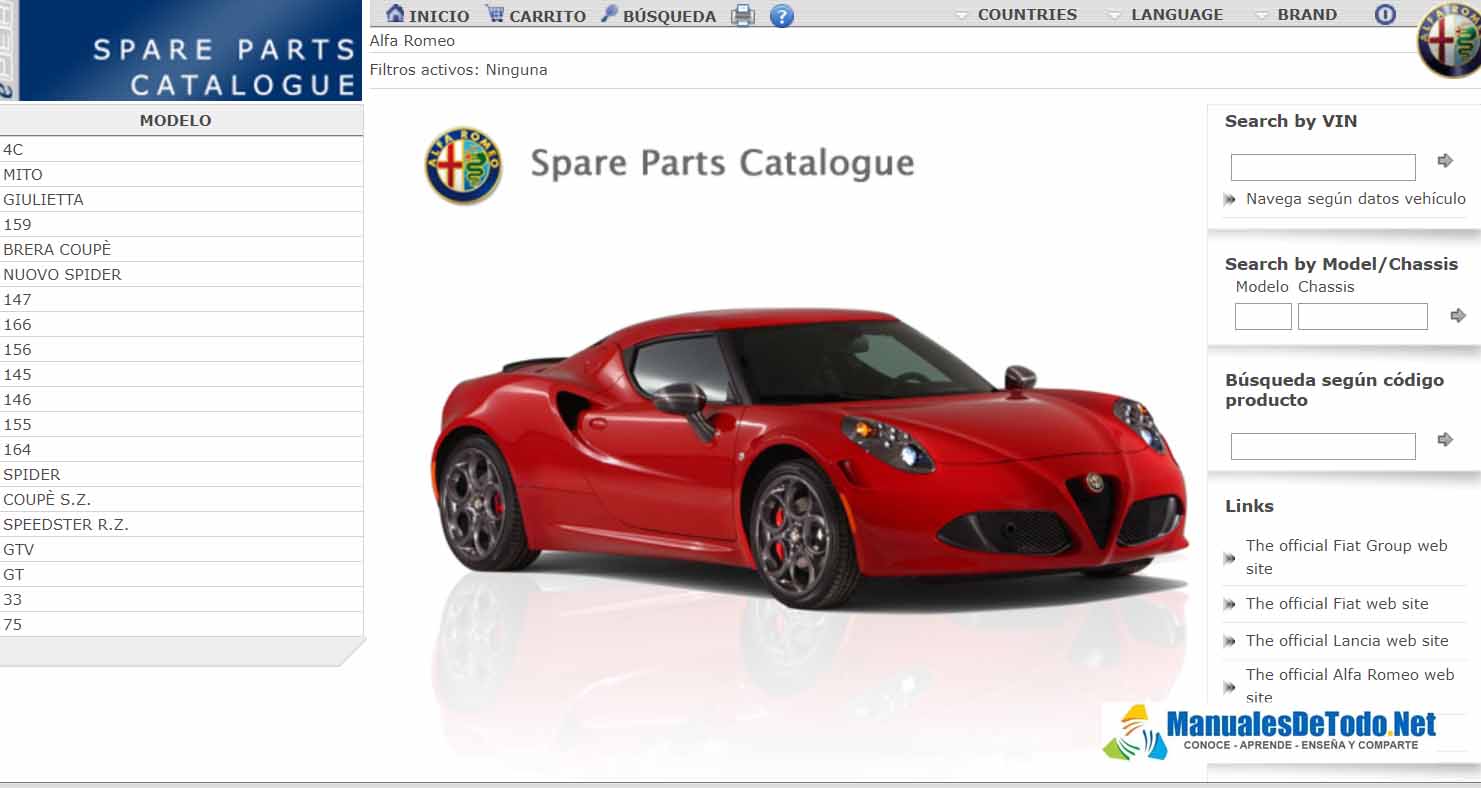Viewport: 1481px width, 788px height.
Task: Select the 75 model
Action: (181, 624)
